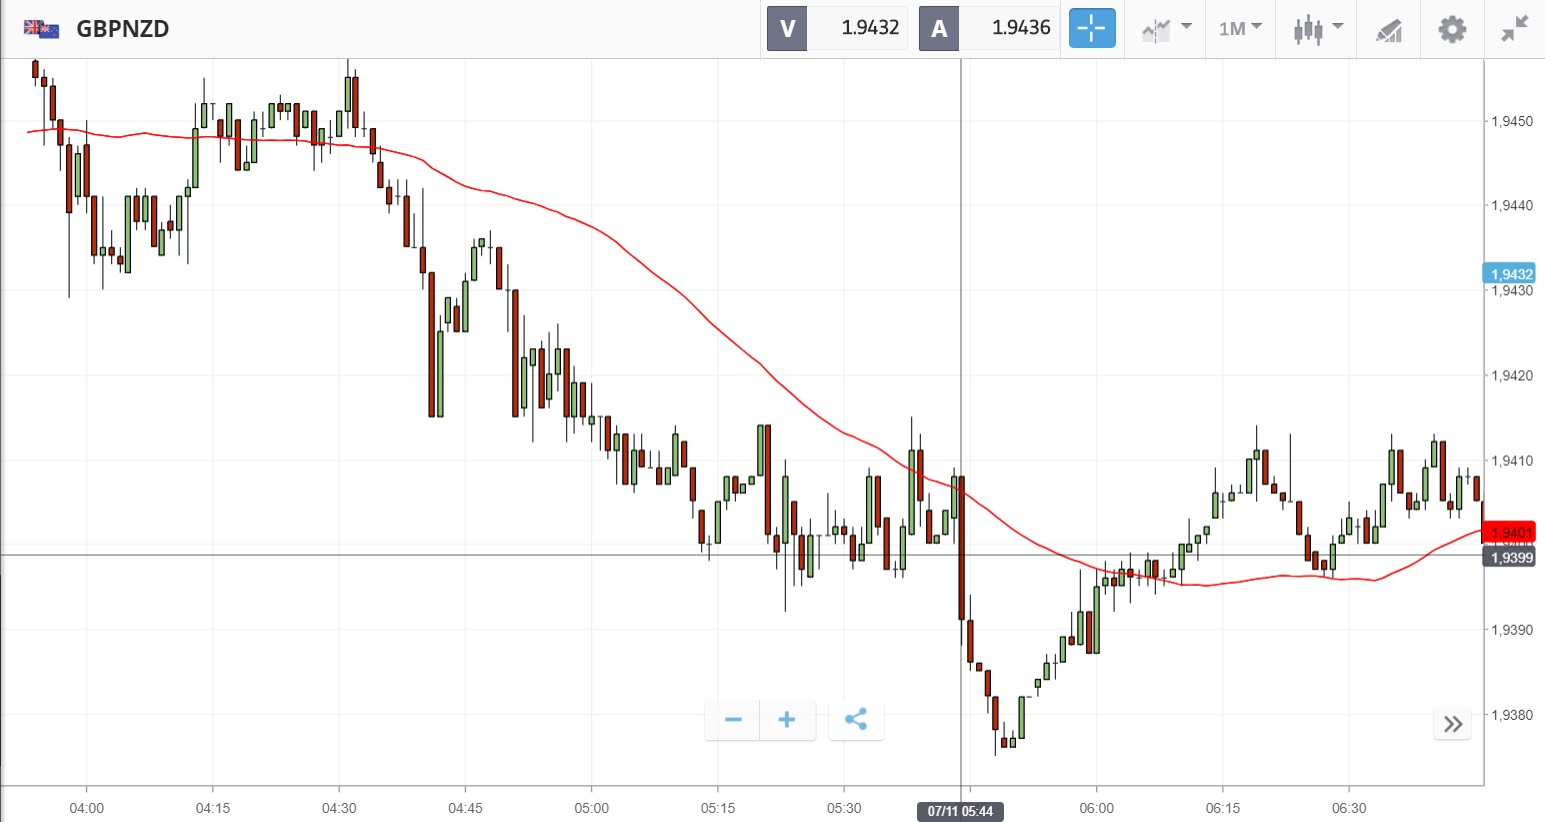Select the drawing tools pencil icon
The image size is (1545, 822).
pyautogui.click(x=1389, y=30)
